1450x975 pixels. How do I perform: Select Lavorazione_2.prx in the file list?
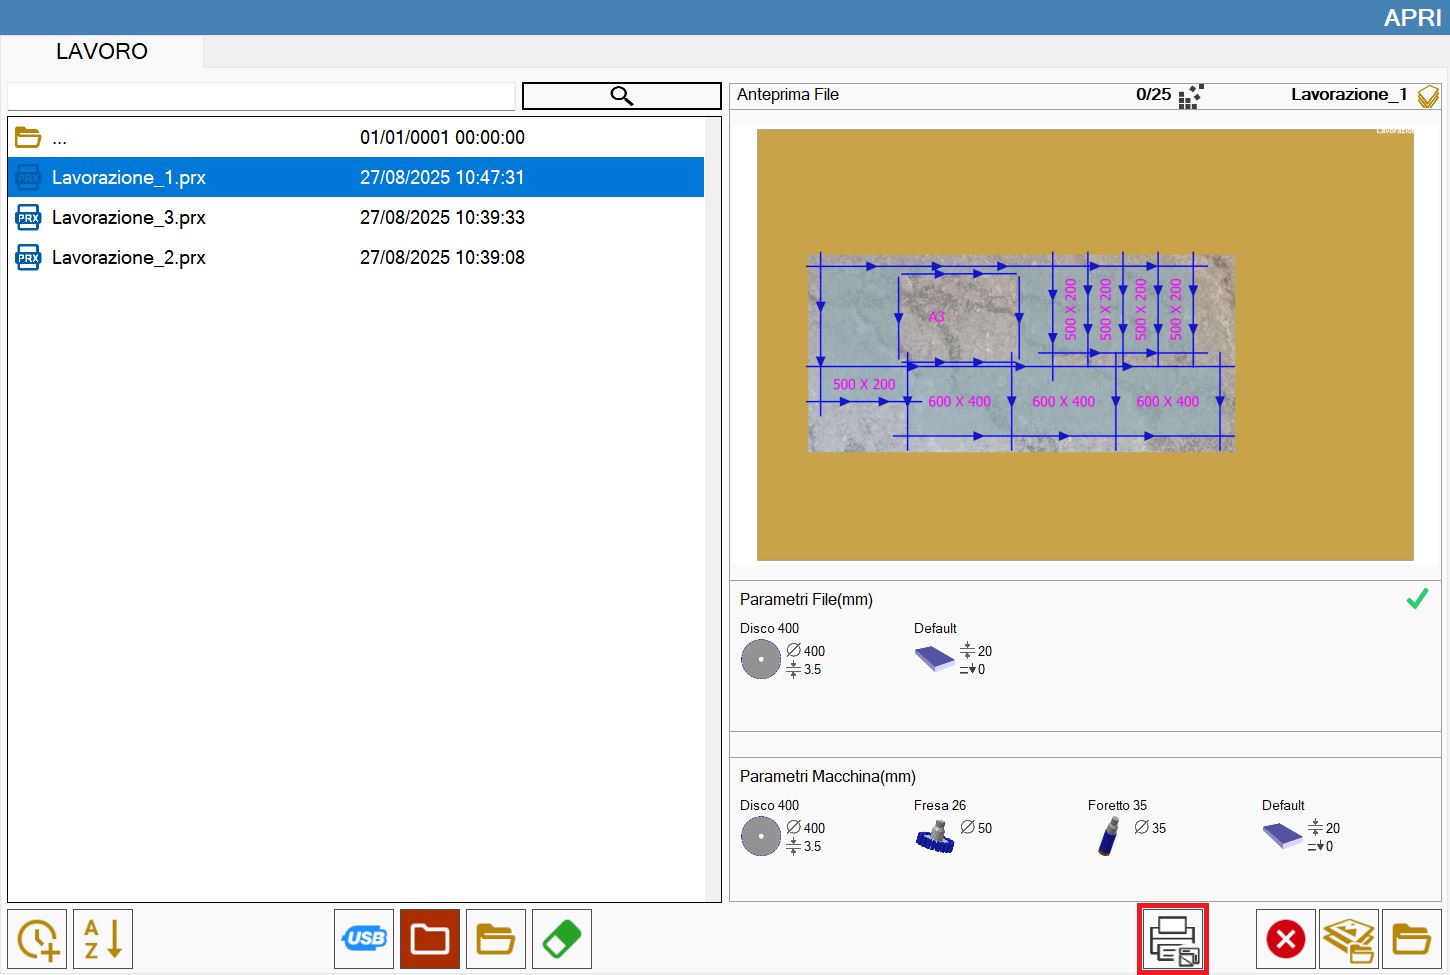[x=356, y=257]
